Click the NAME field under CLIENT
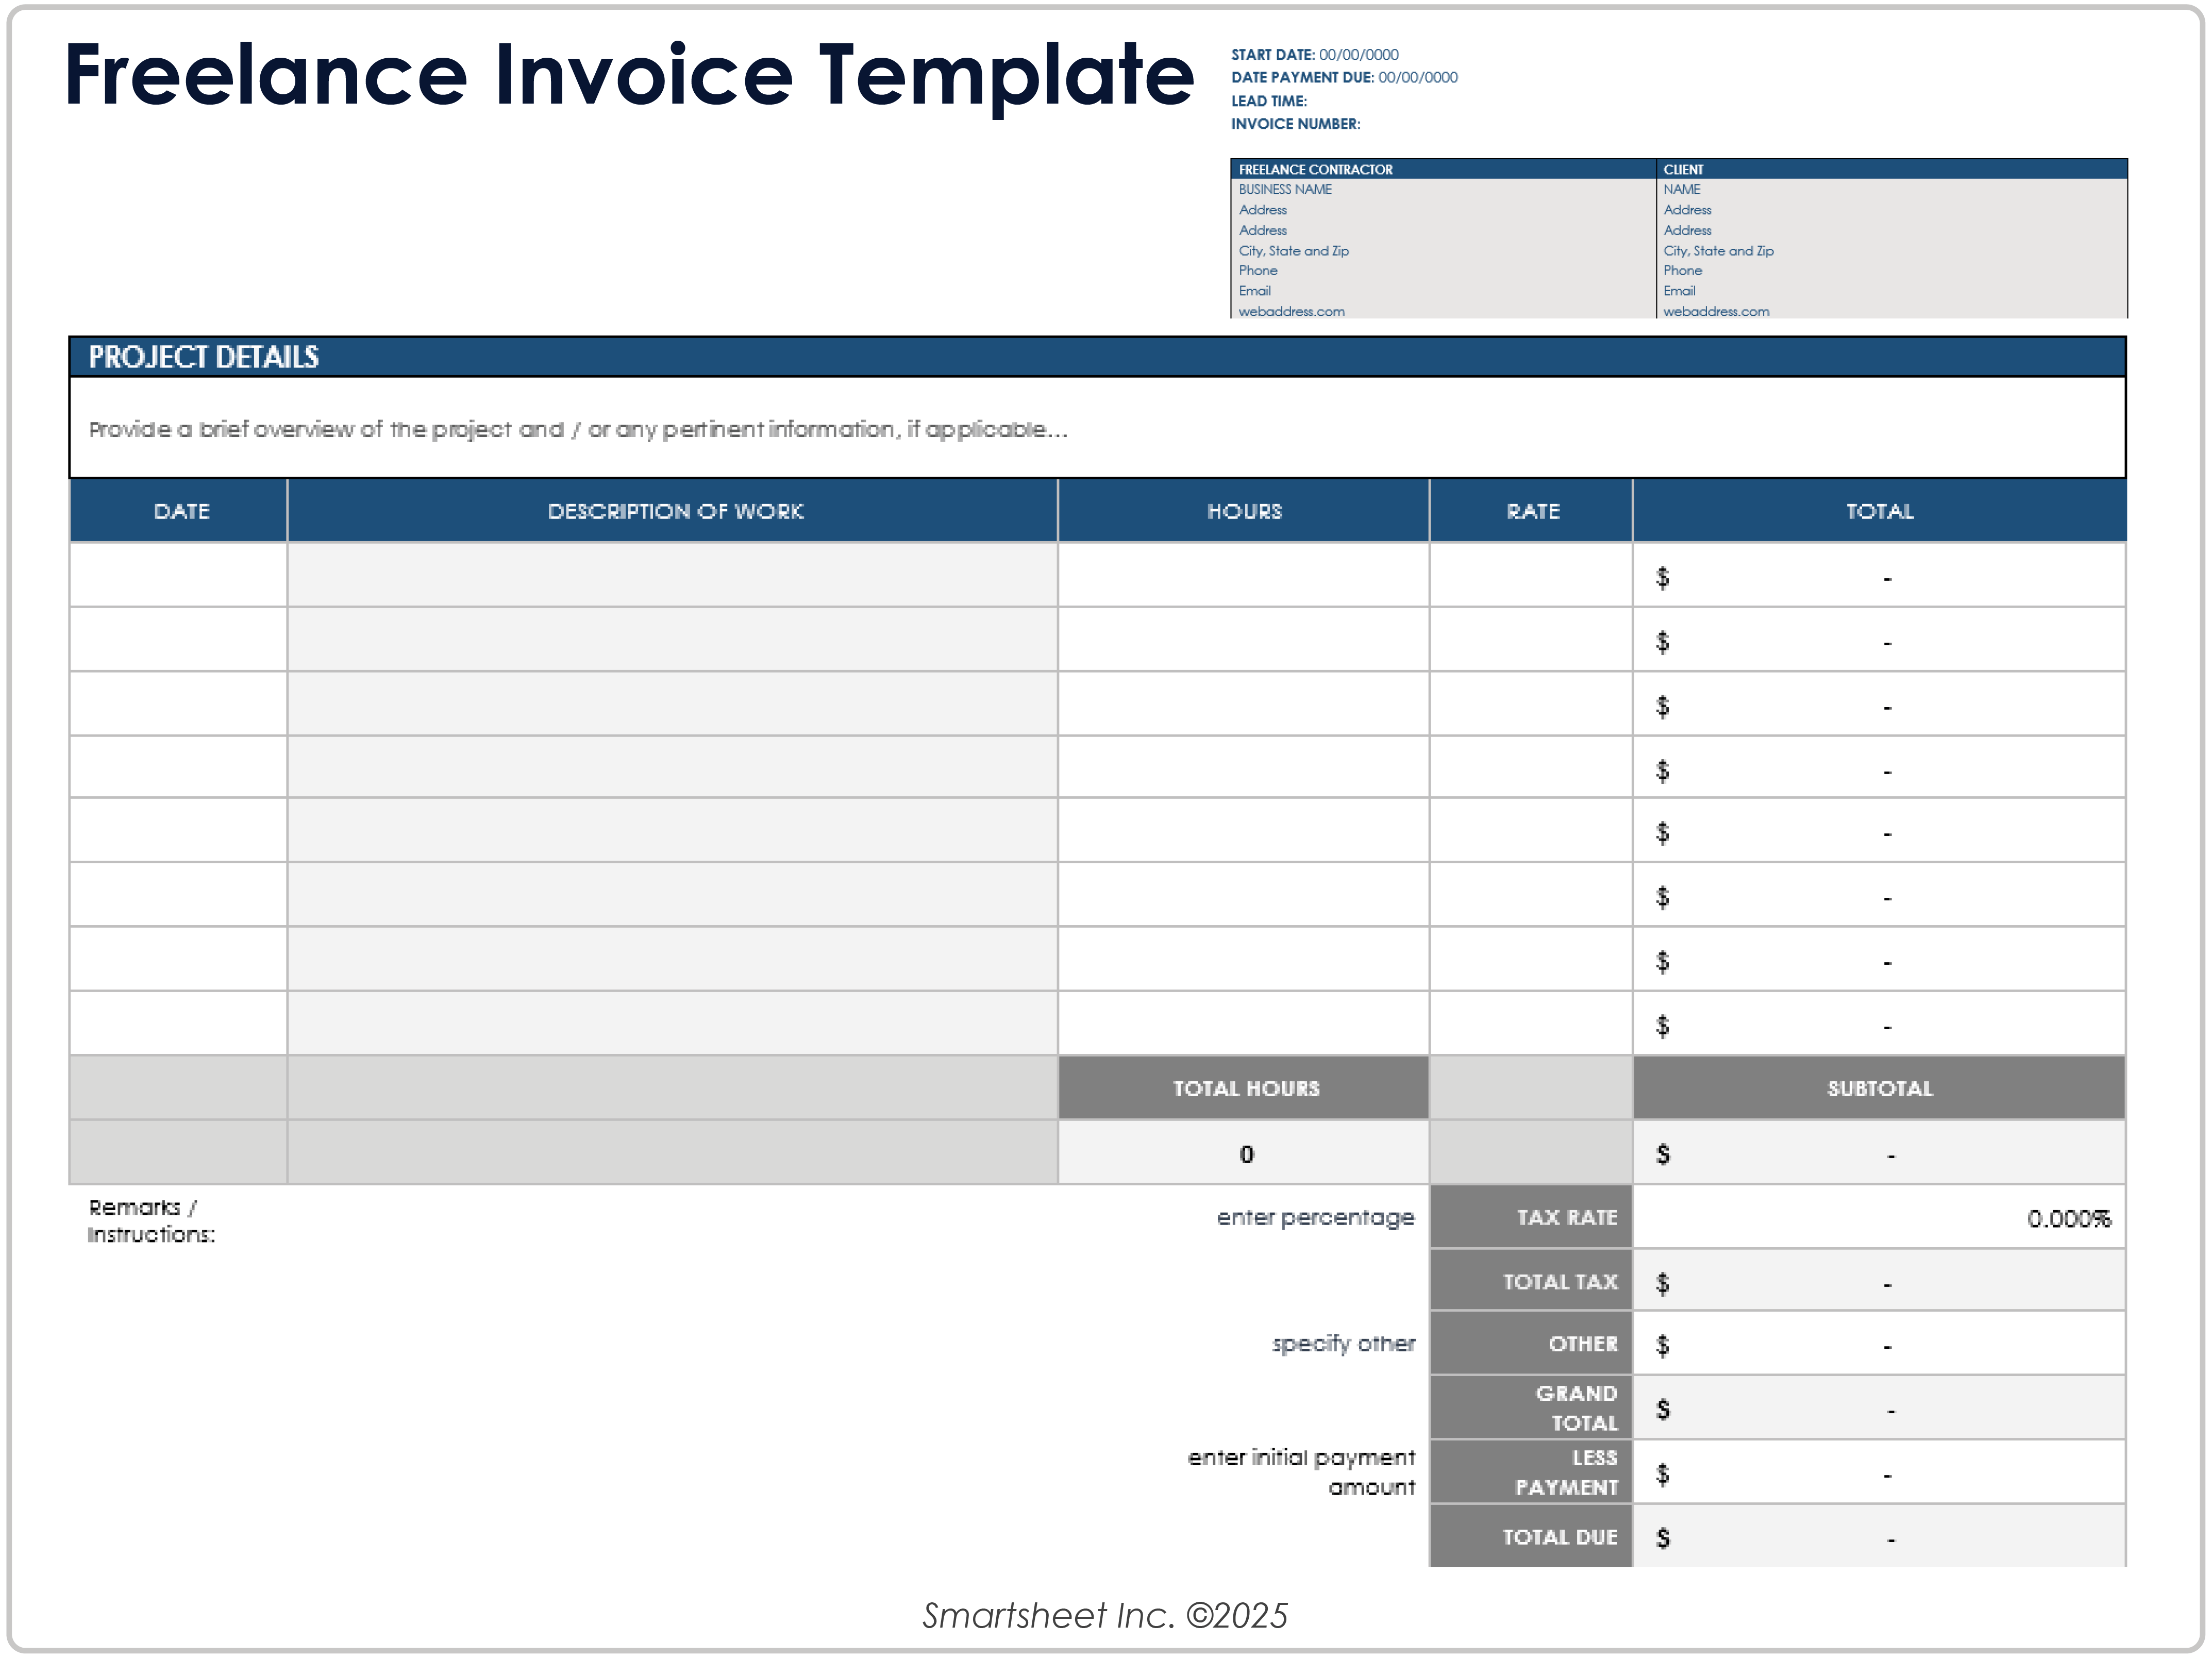Screen dimensions: 2212x1658 point(1683,188)
